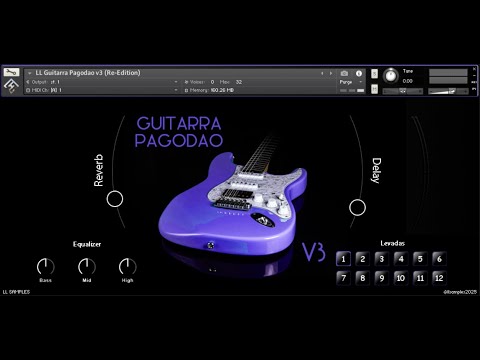This screenshot has height=360, width=480.
Task: Click the purple 'V3' text
Action: pyautogui.click(x=314, y=252)
